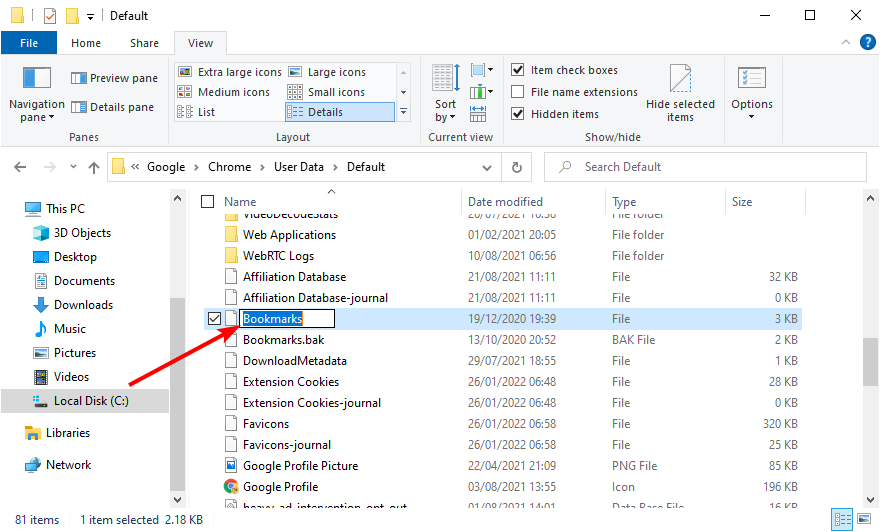Navigate to Google in breadcrumb path
Image resolution: width=880 pixels, height=532 pixels.
pos(166,167)
